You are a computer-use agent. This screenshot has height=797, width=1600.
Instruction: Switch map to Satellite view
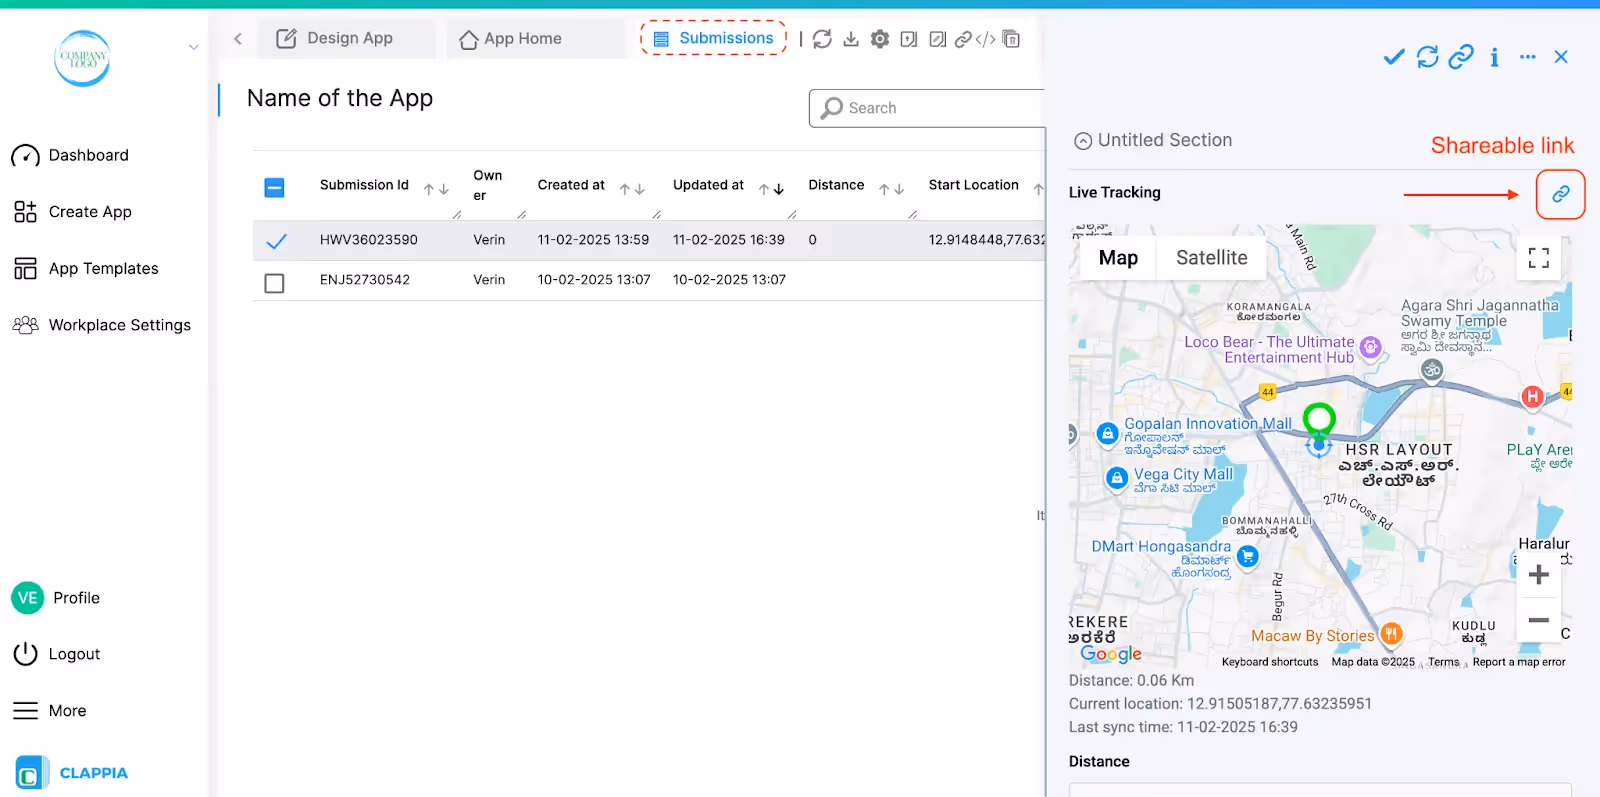pos(1211,258)
